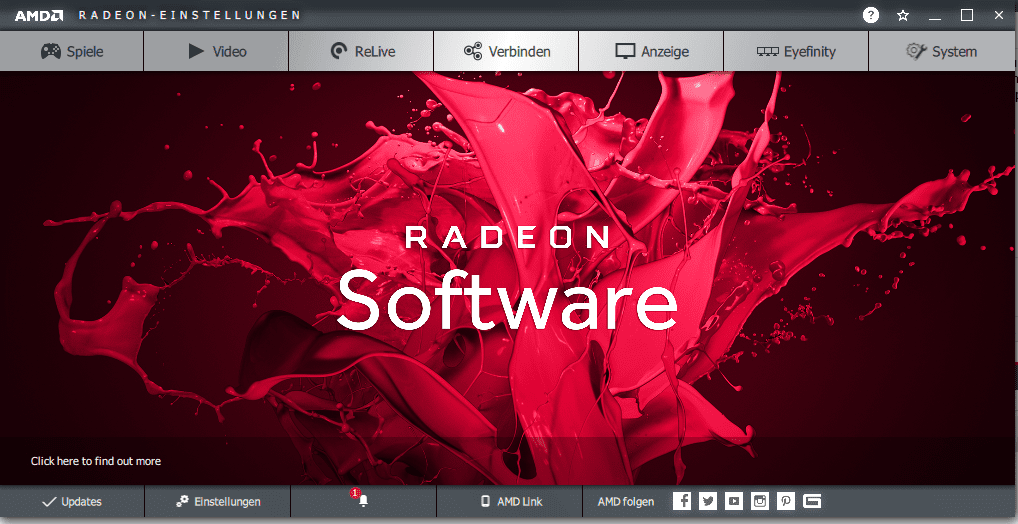Open AMD's Twitter page
The image size is (1018, 524).
[708, 501]
